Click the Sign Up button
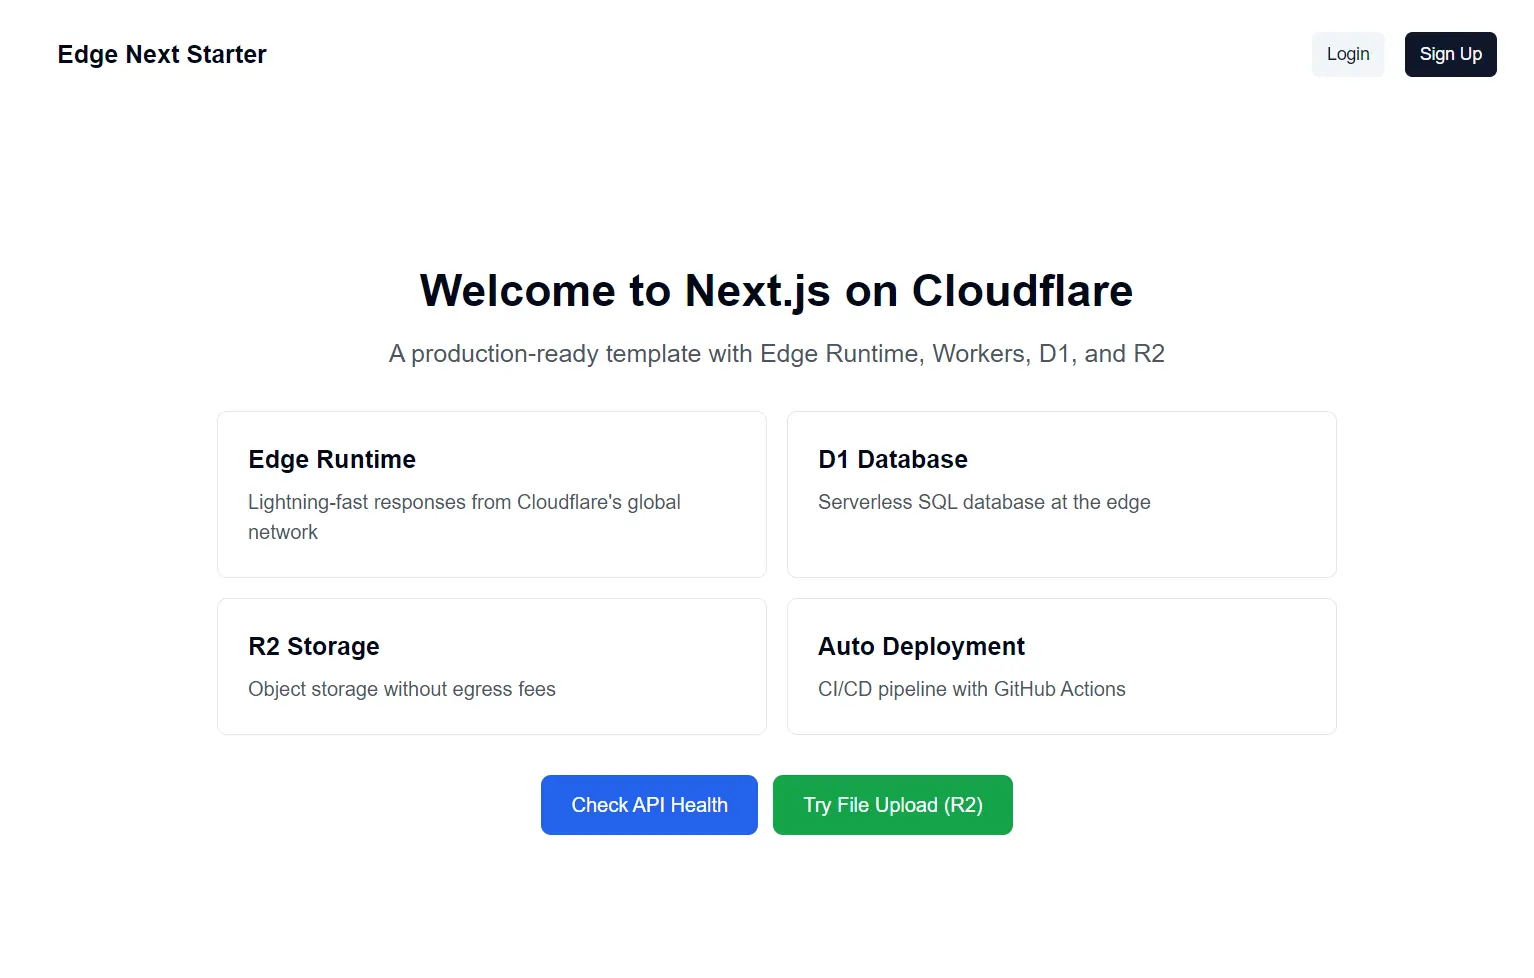The width and height of the screenshot is (1534, 978). click(1450, 54)
